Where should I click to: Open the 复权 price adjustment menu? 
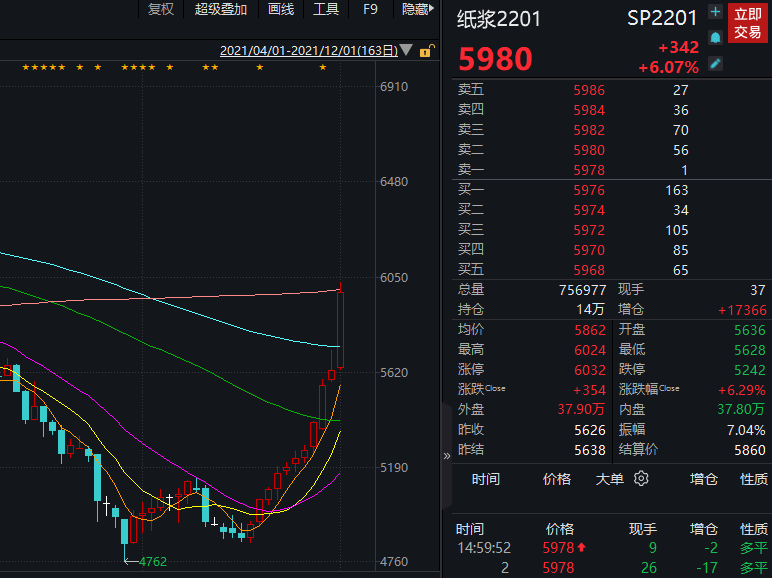[x=160, y=9]
